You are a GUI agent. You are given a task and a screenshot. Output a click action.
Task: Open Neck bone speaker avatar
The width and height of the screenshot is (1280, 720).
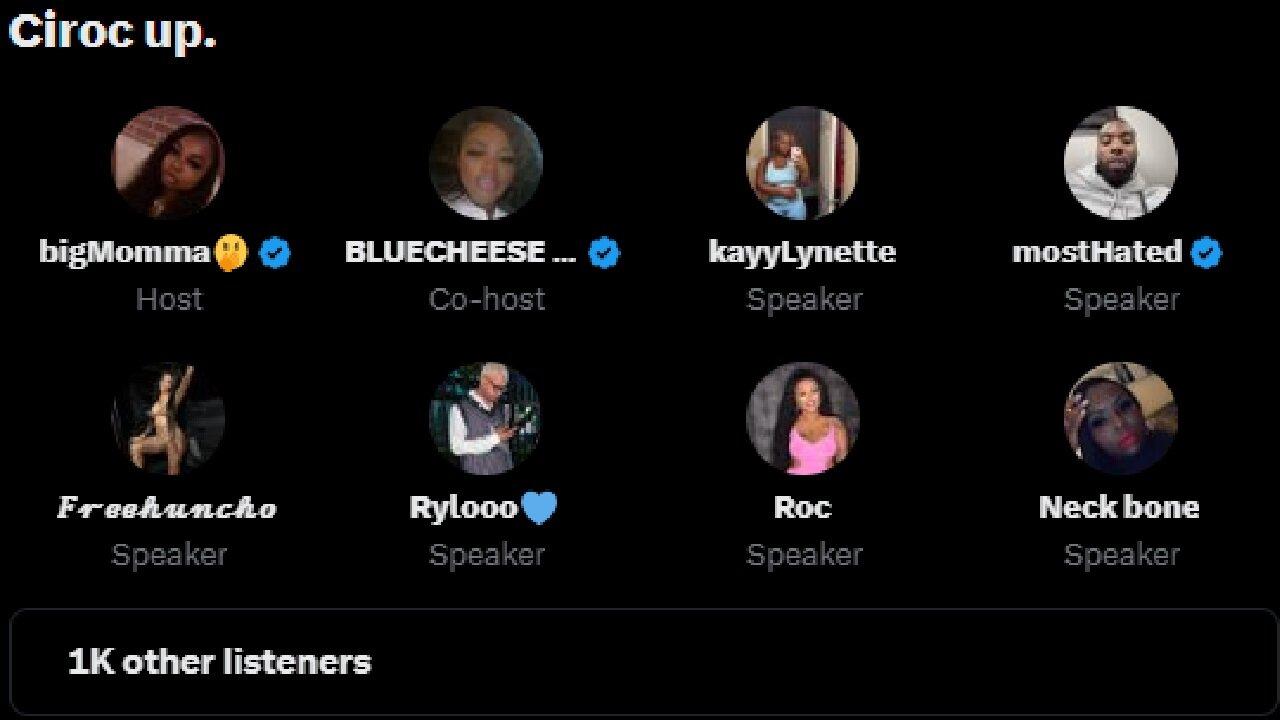pyautogui.click(x=1120, y=418)
